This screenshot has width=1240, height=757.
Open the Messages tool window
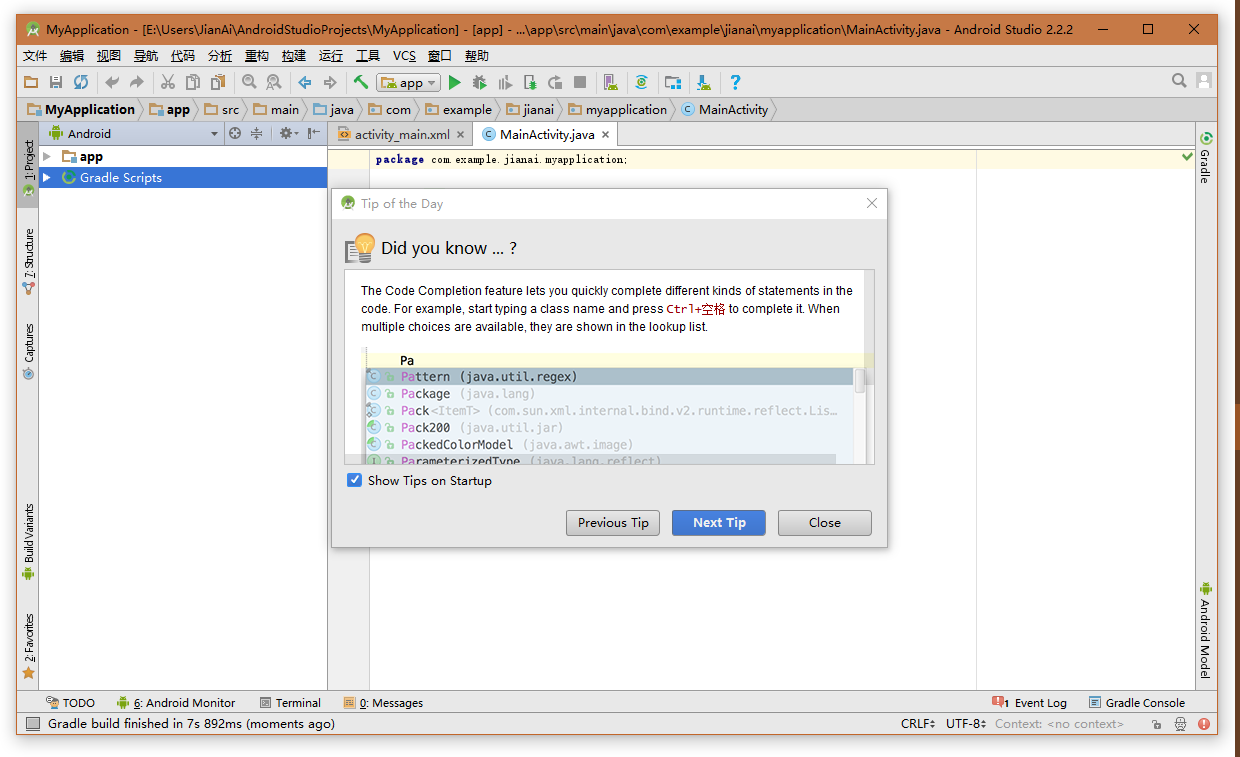pos(383,703)
